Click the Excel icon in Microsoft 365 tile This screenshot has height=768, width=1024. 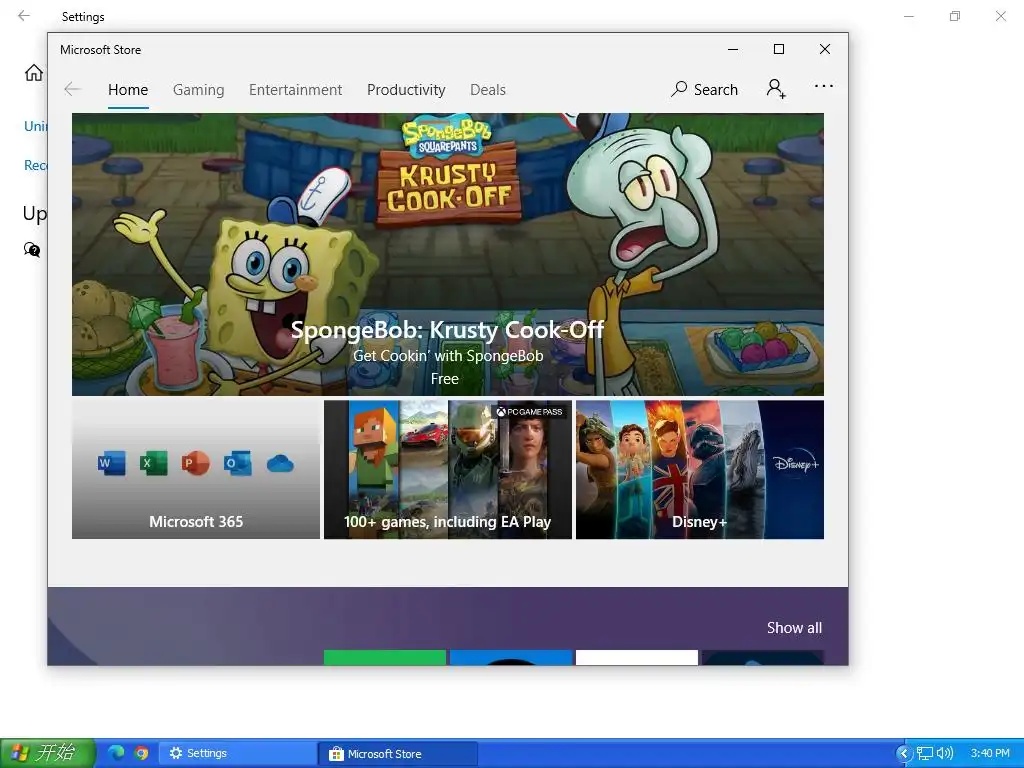pos(153,463)
